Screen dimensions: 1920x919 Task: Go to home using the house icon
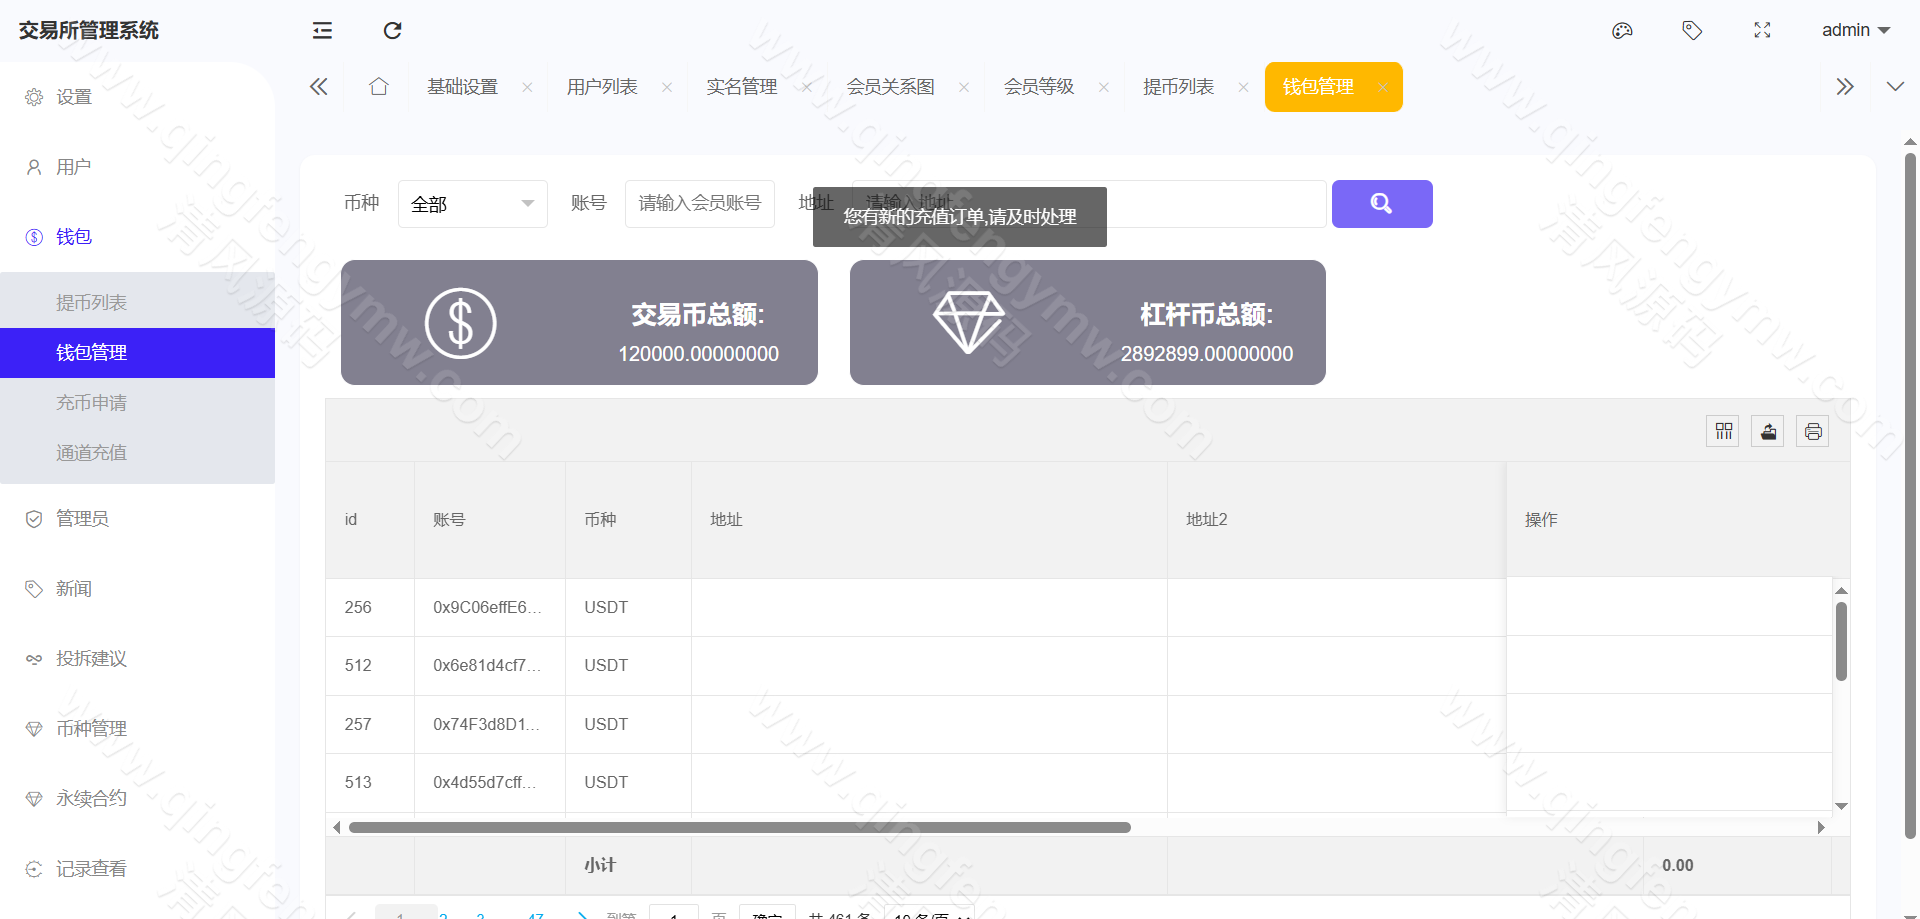coord(378,86)
